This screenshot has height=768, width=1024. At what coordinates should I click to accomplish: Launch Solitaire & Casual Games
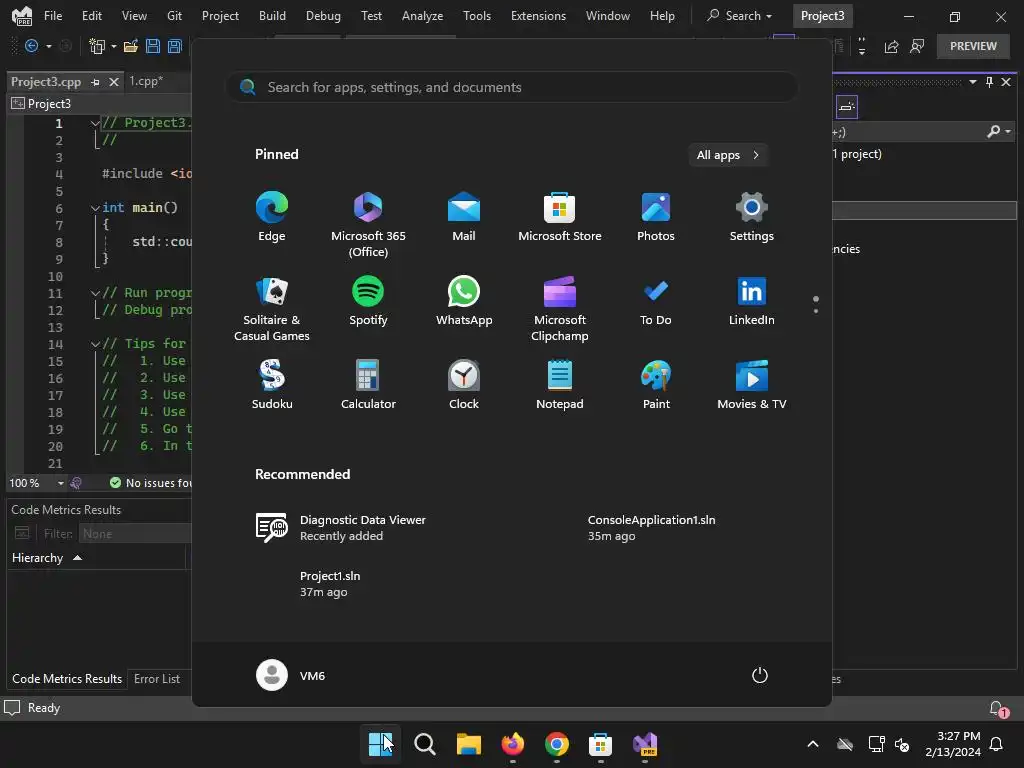272,308
